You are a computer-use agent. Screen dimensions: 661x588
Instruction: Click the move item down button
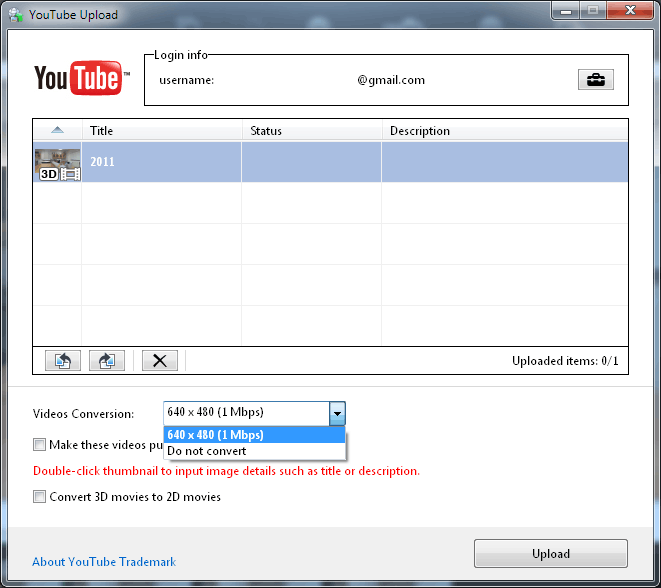[x=107, y=360]
